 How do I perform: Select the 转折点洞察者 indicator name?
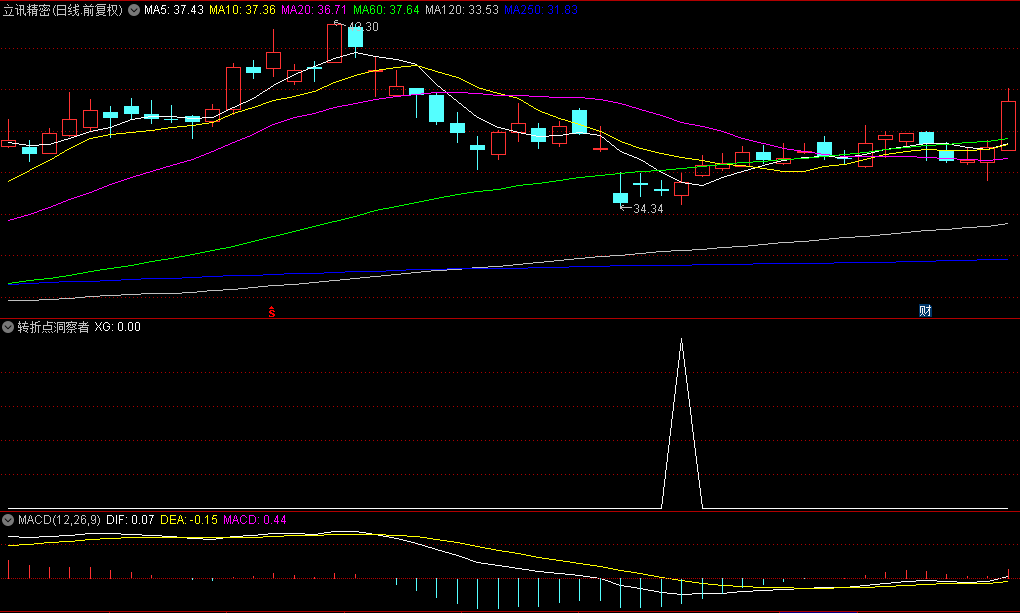(53, 327)
